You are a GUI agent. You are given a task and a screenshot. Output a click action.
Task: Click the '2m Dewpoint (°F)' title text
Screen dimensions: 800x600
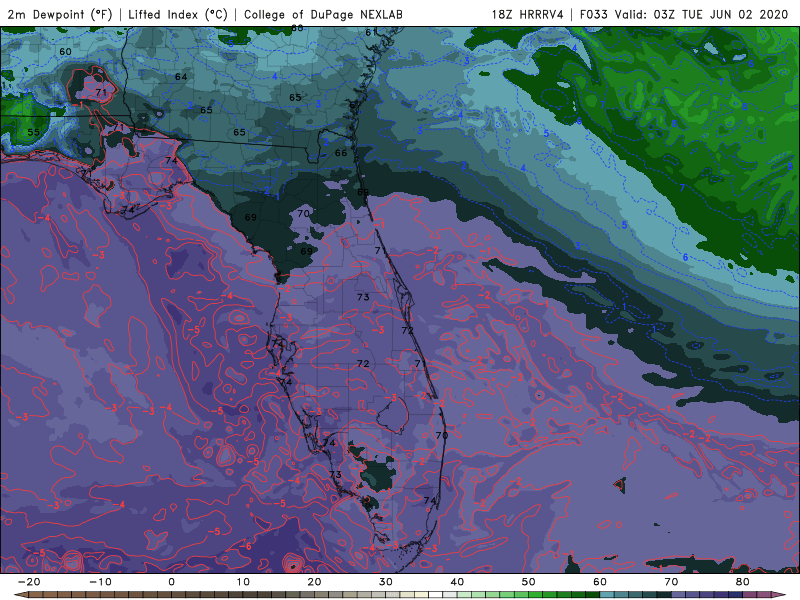[x=60, y=14]
